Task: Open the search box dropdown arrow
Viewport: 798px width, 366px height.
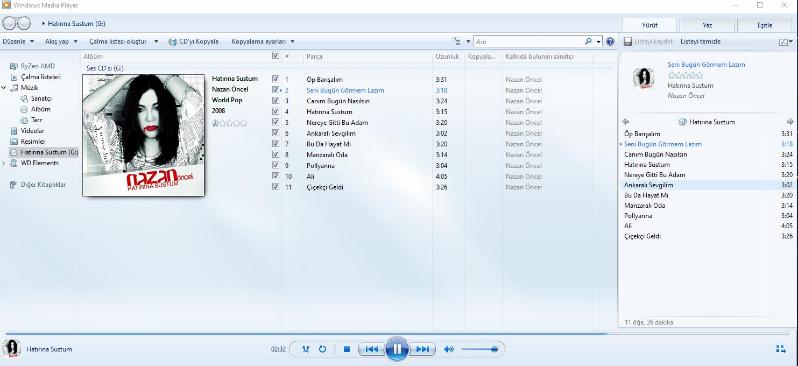Action: pos(599,42)
